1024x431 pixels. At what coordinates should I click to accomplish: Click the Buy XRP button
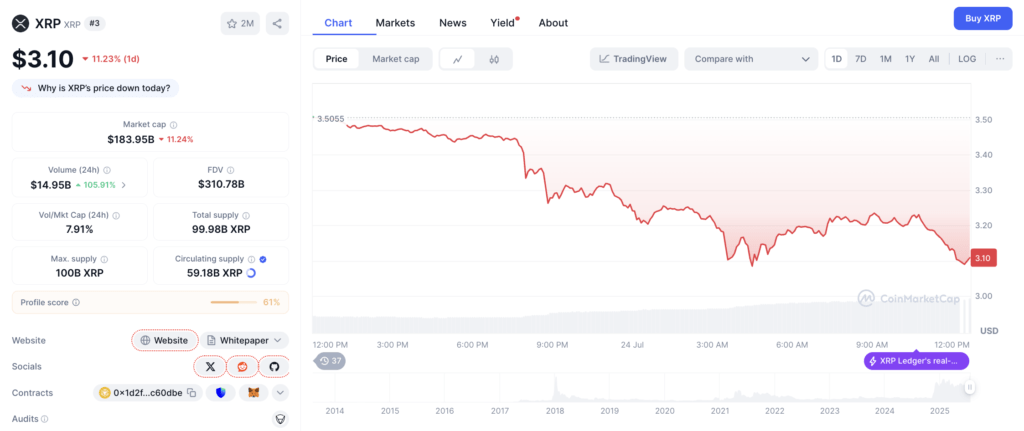(x=983, y=18)
